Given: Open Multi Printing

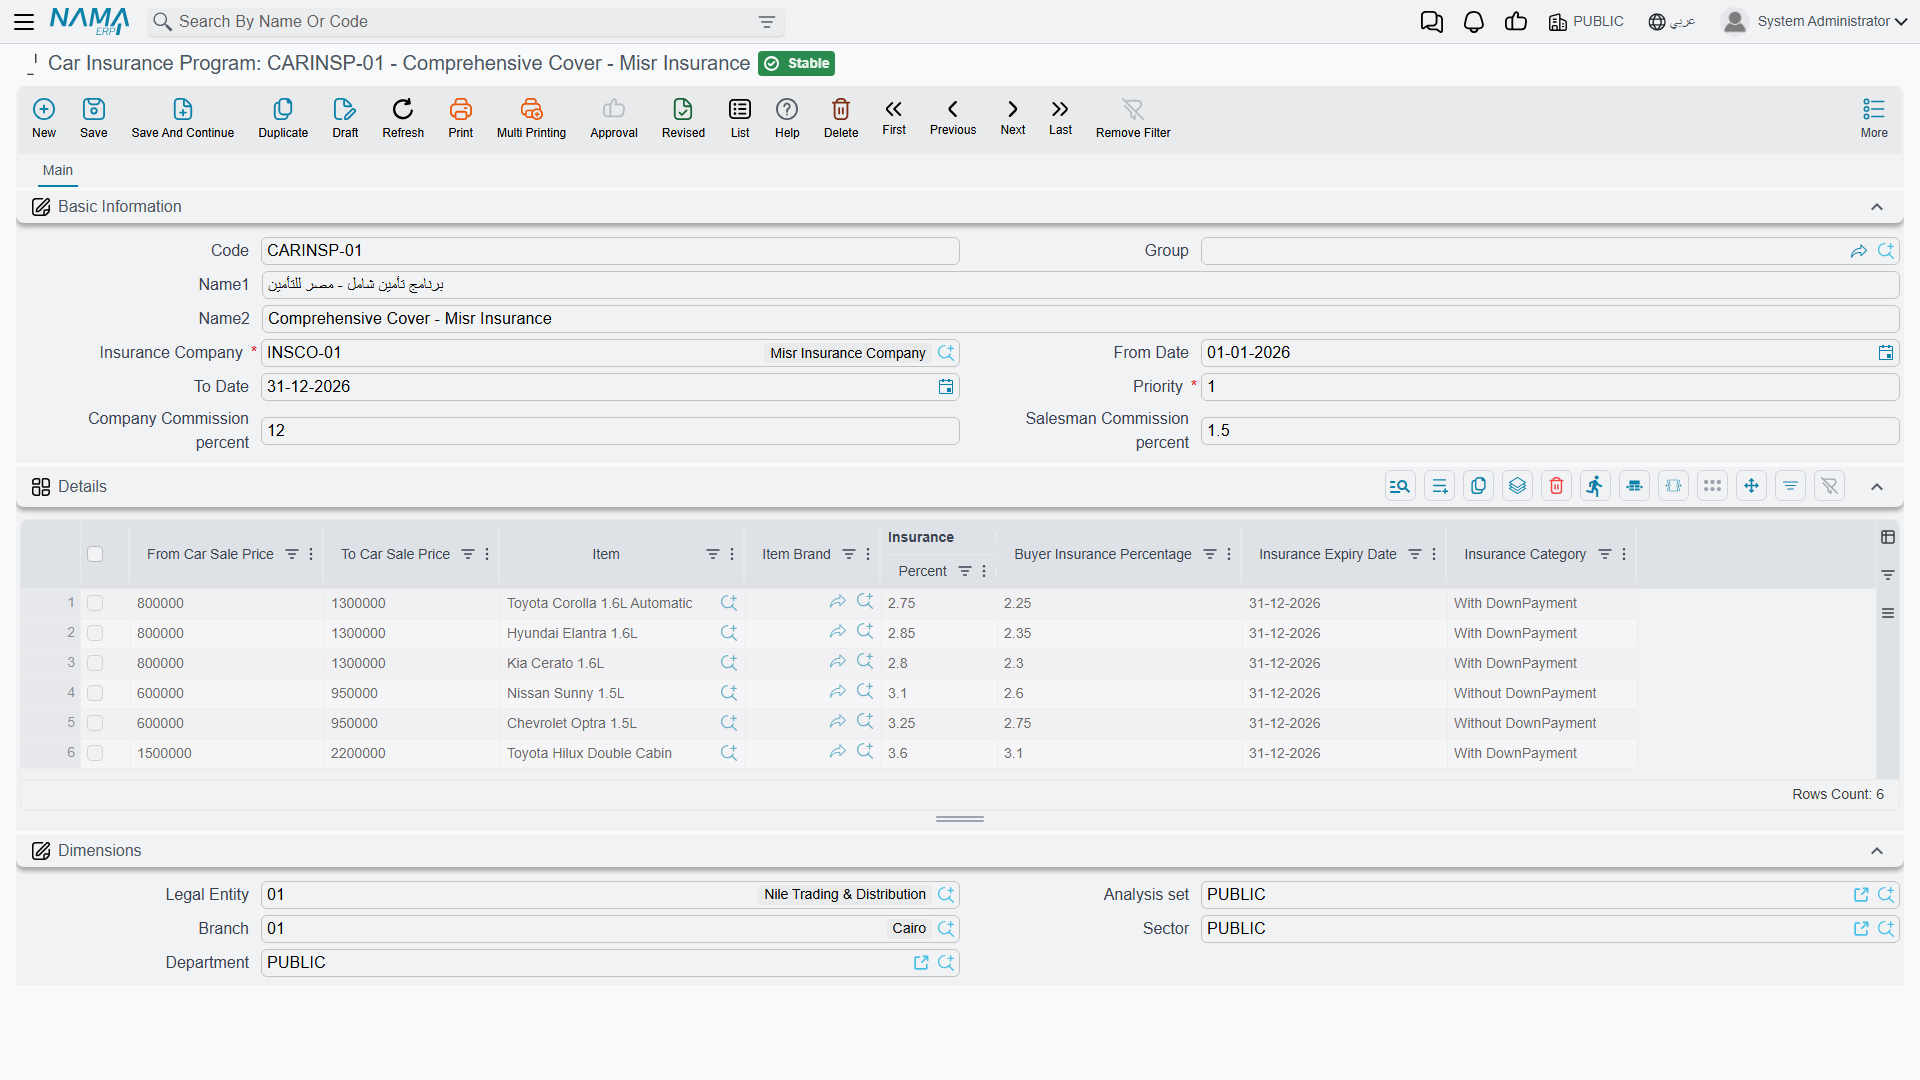Looking at the screenshot, I should (531, 118).
